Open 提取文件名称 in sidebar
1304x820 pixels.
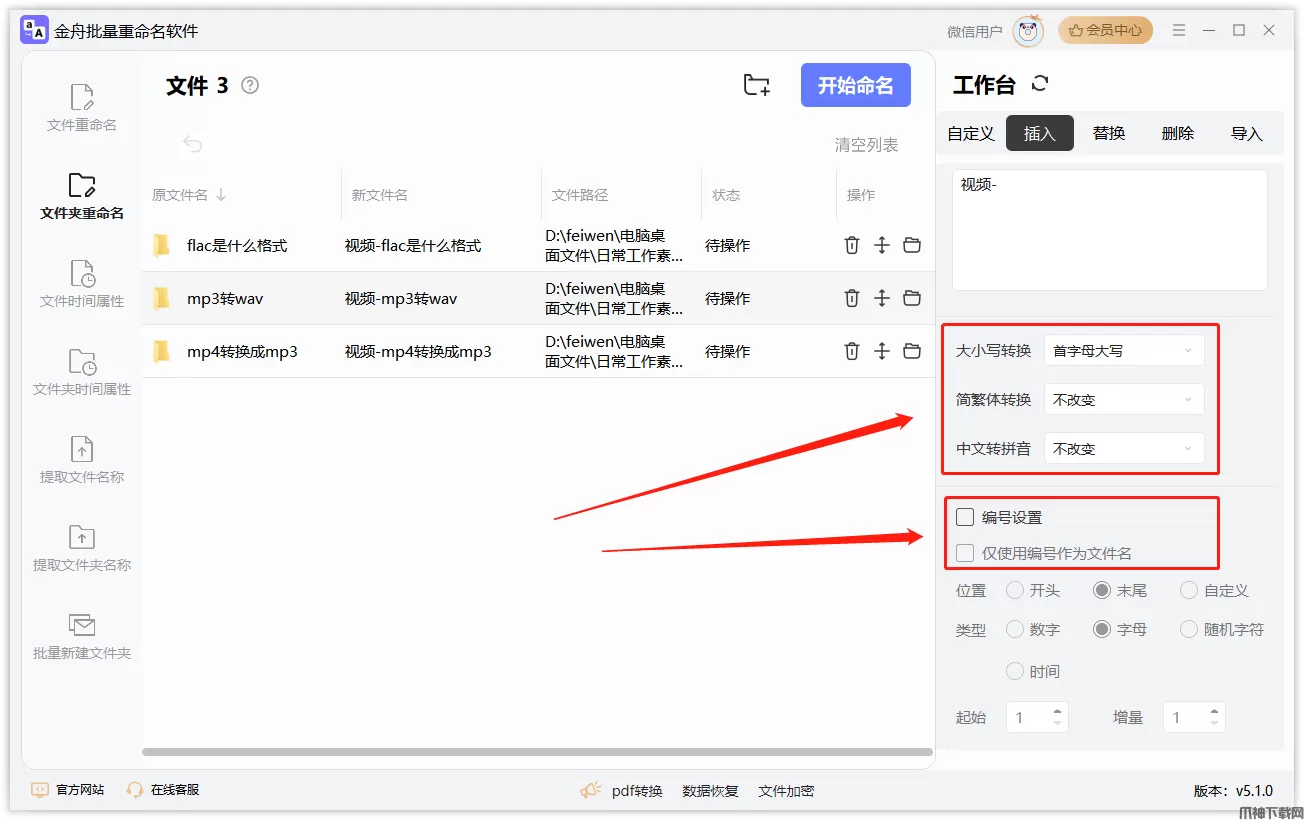(x=82, y=460)
